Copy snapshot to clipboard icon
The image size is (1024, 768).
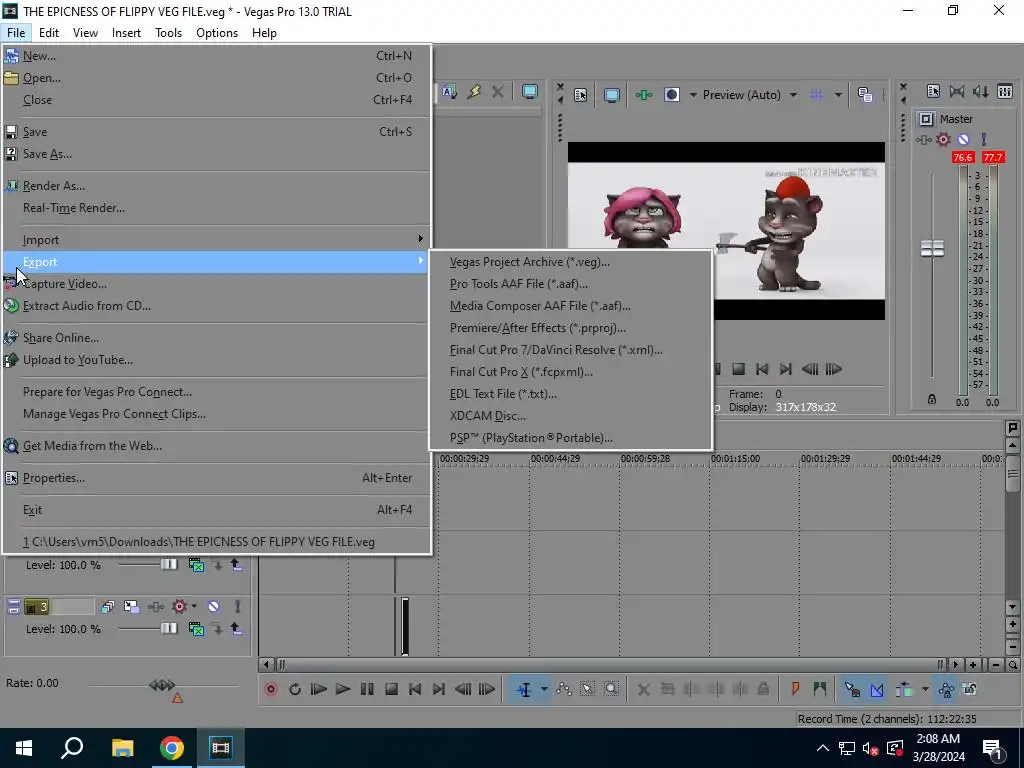[865, 95]
